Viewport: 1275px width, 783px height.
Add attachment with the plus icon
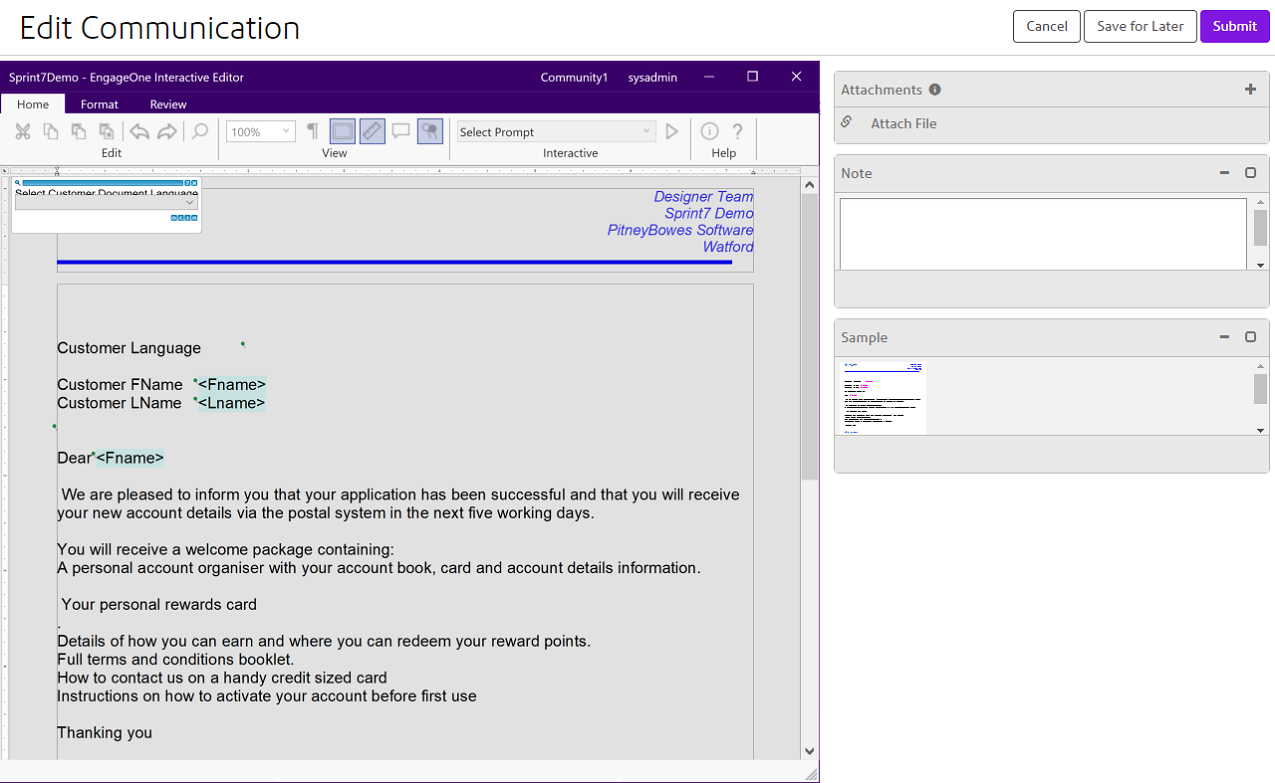tap(1250, 89)
